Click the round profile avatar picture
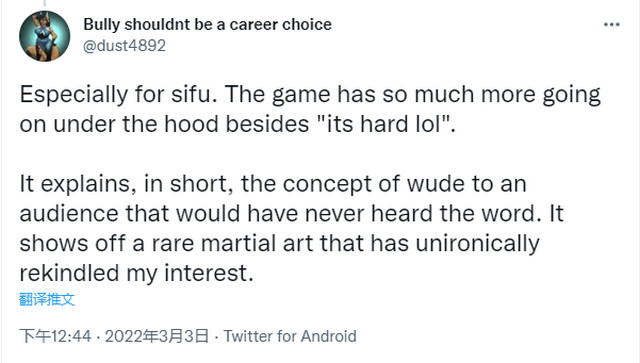 pos(44,36)
